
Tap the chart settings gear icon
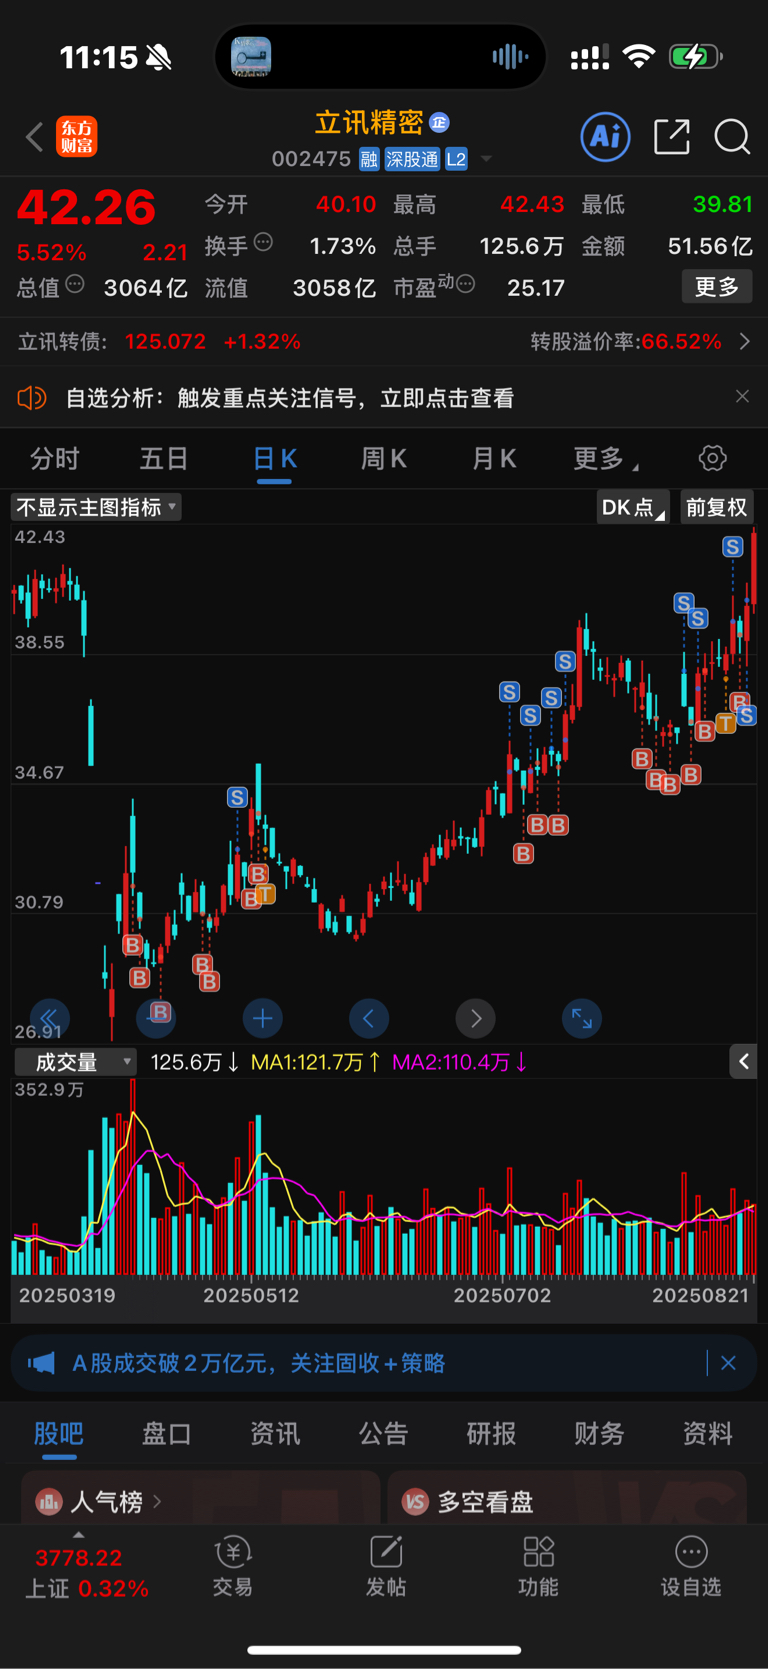[712, 458]
